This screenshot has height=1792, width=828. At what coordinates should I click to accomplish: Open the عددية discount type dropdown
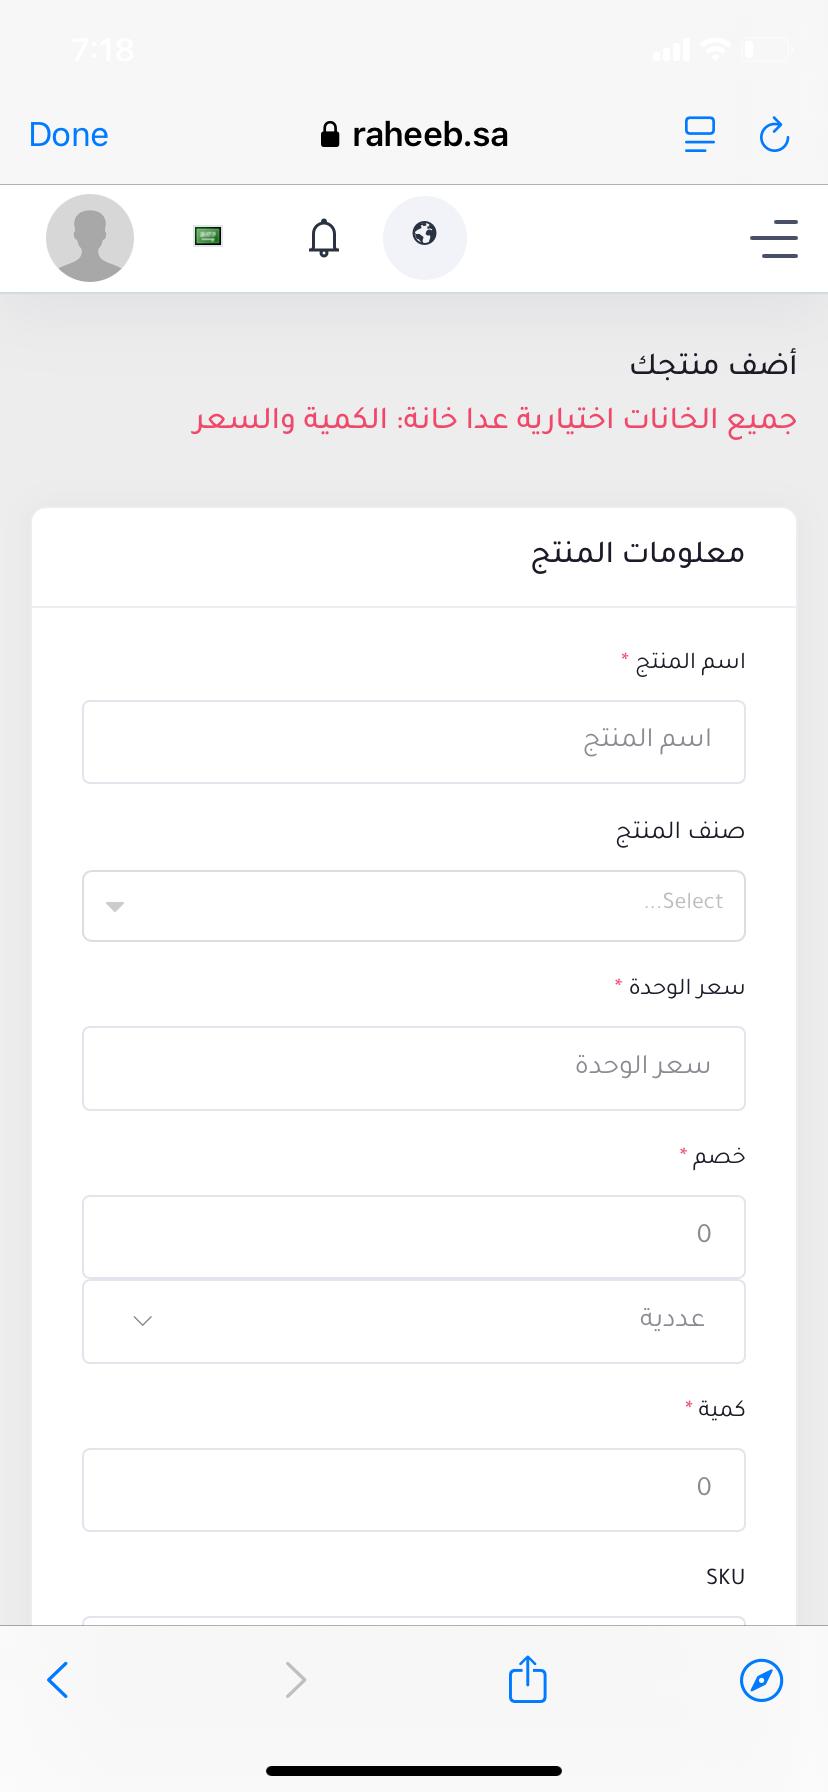pyautogui.click(x=414, y=1321)
